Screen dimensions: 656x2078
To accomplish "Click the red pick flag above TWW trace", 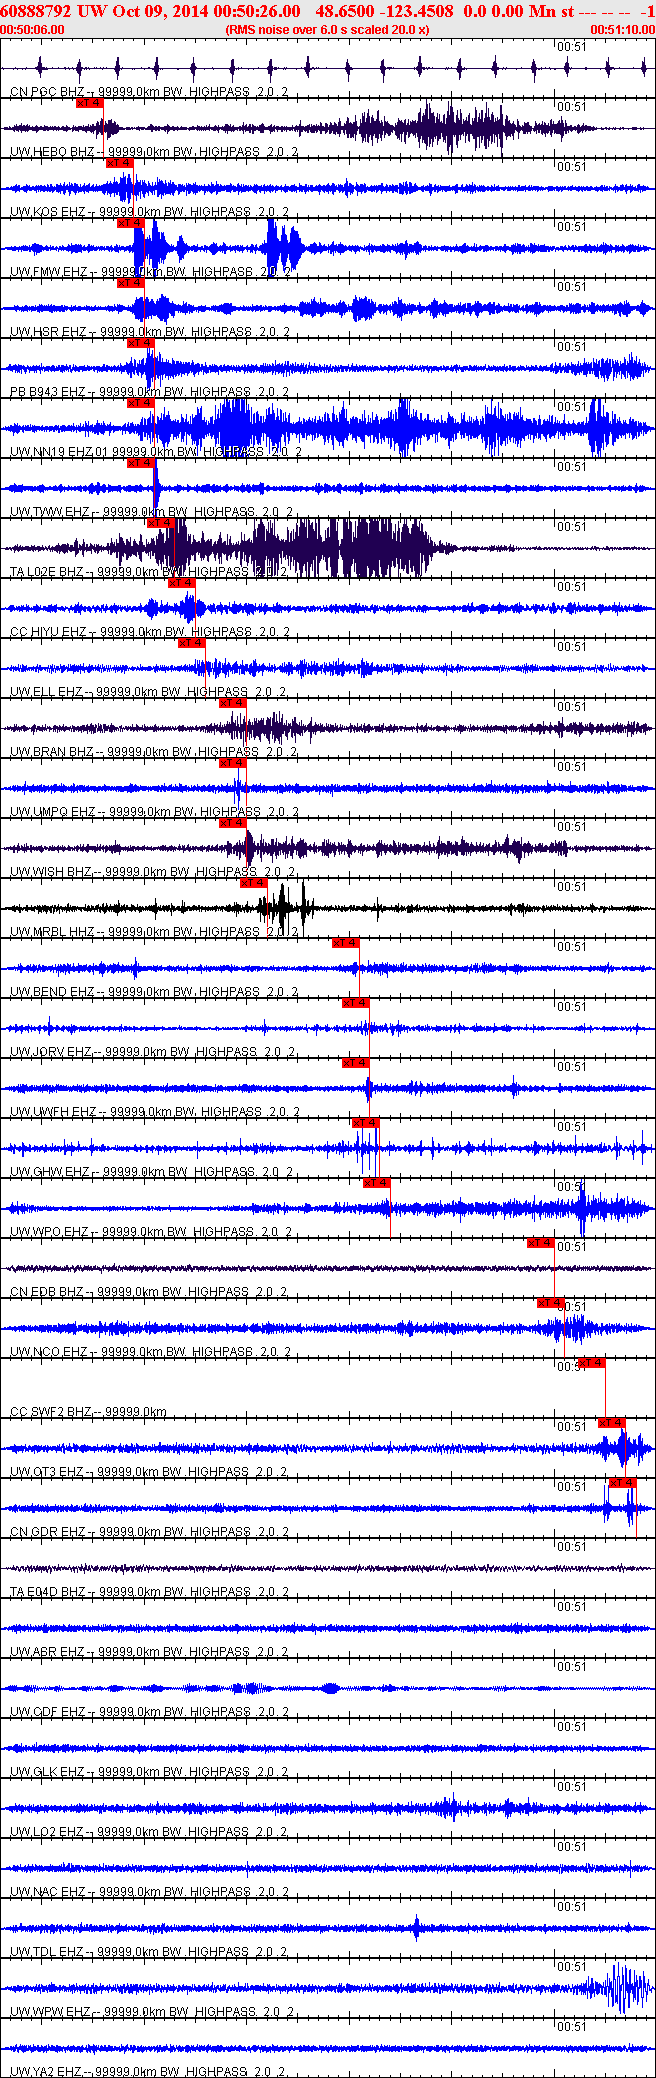I will pos(141,463).
